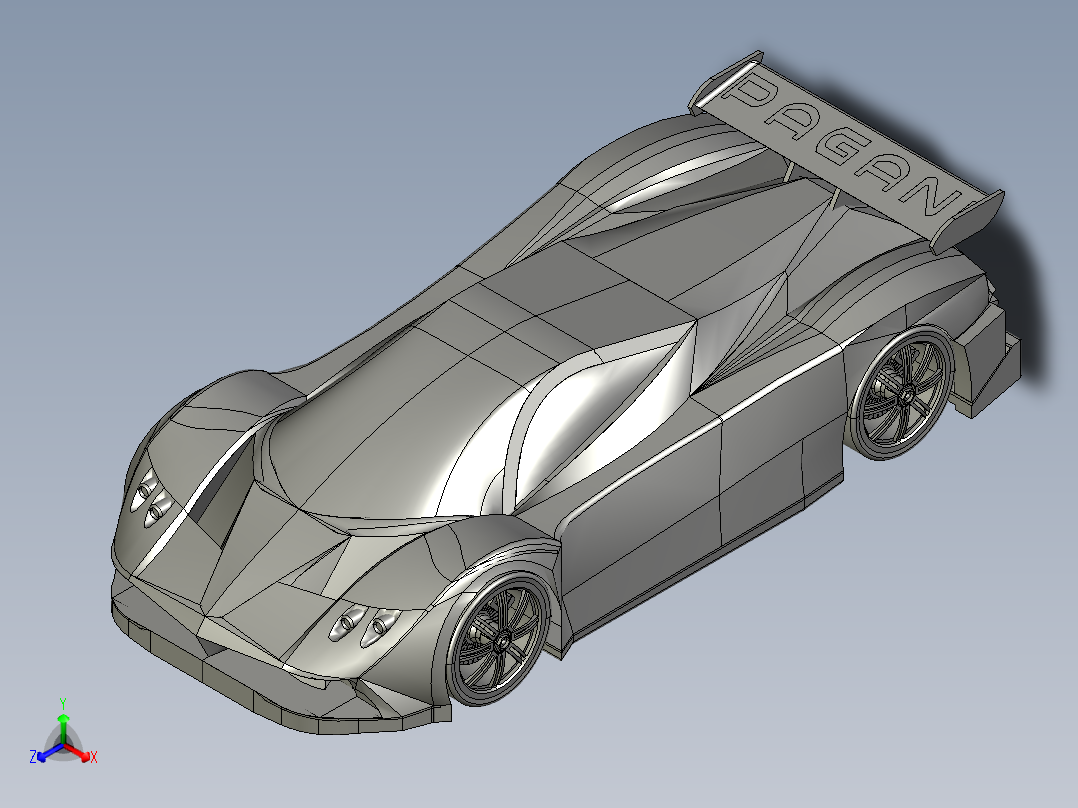Image resolution: width=1078 pixels, height=808 pixels.
Task: Select the twin headlights on the far front fender
Action: [x=153, y=499]
